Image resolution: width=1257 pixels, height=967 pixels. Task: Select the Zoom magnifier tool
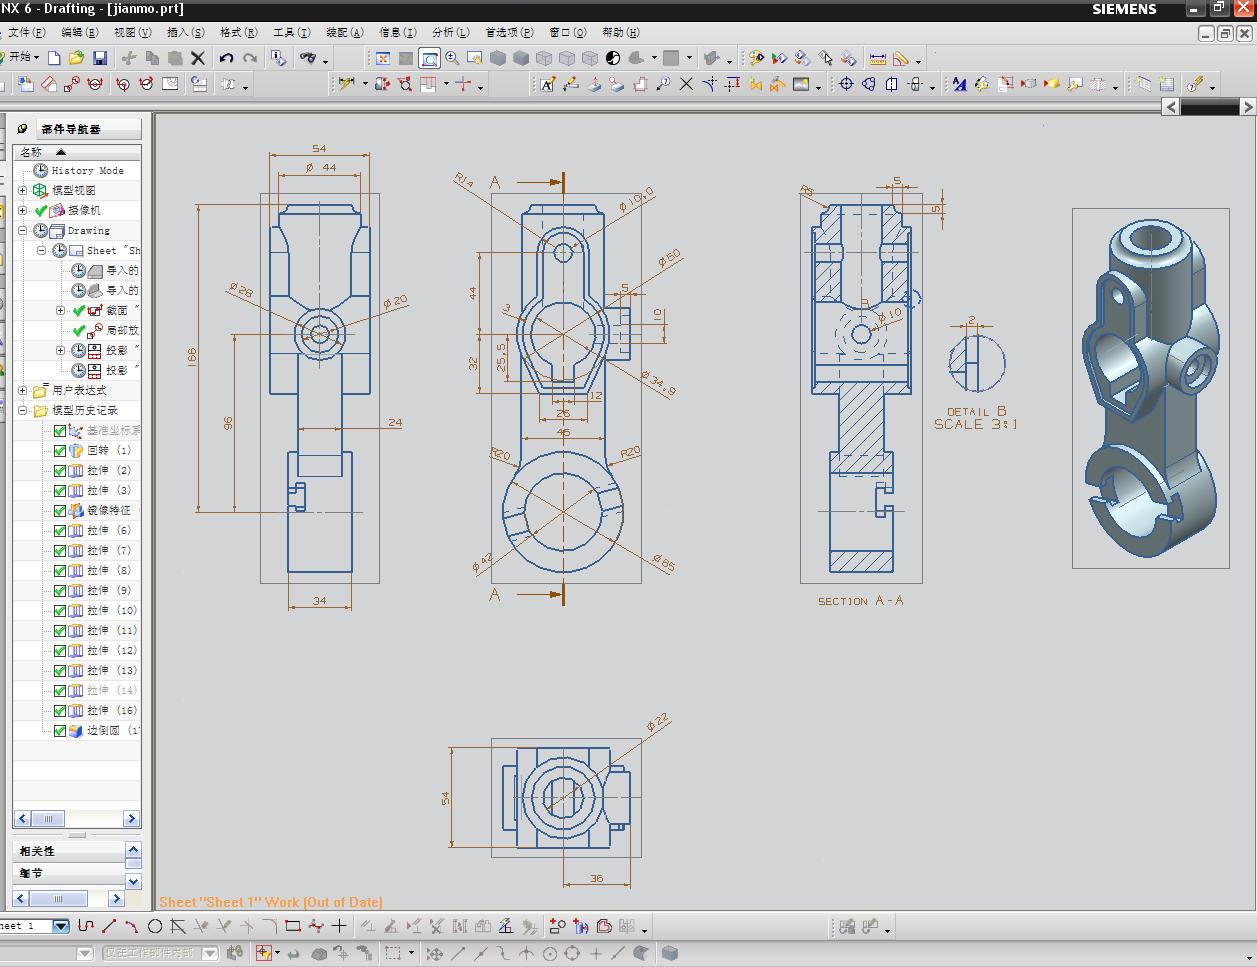click(452, 59)
